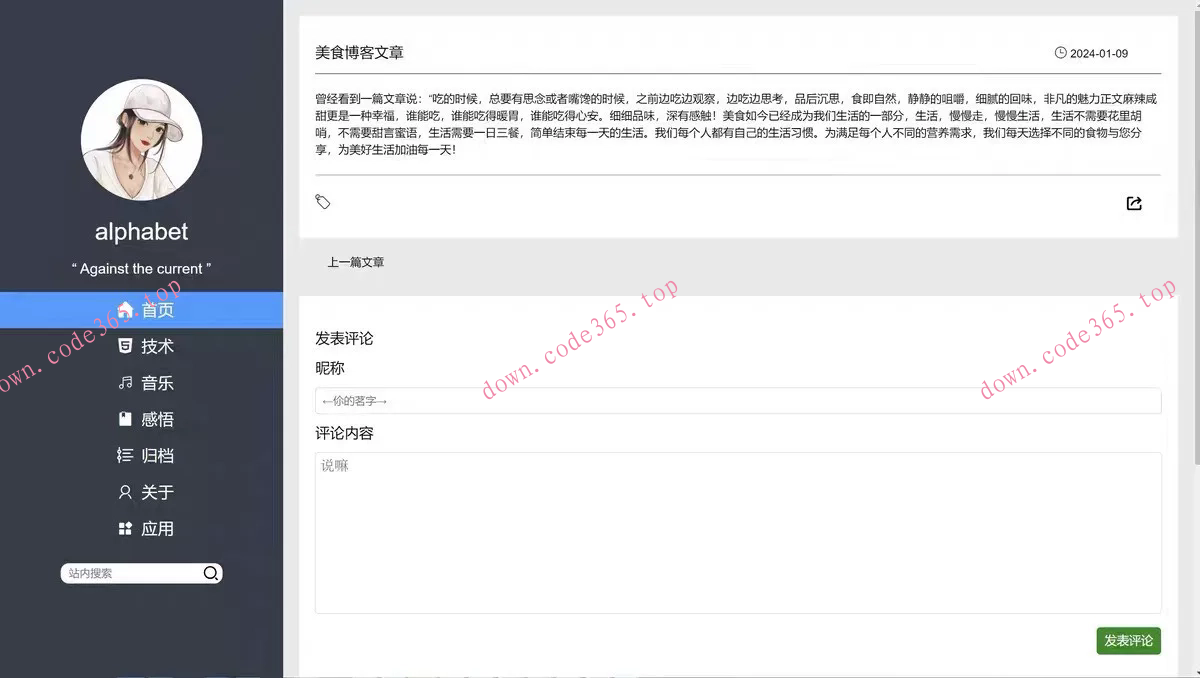The height and width of the screenshot is (678, 1200).
Task: Click the tag icon below the article
Action: [322, 202]
